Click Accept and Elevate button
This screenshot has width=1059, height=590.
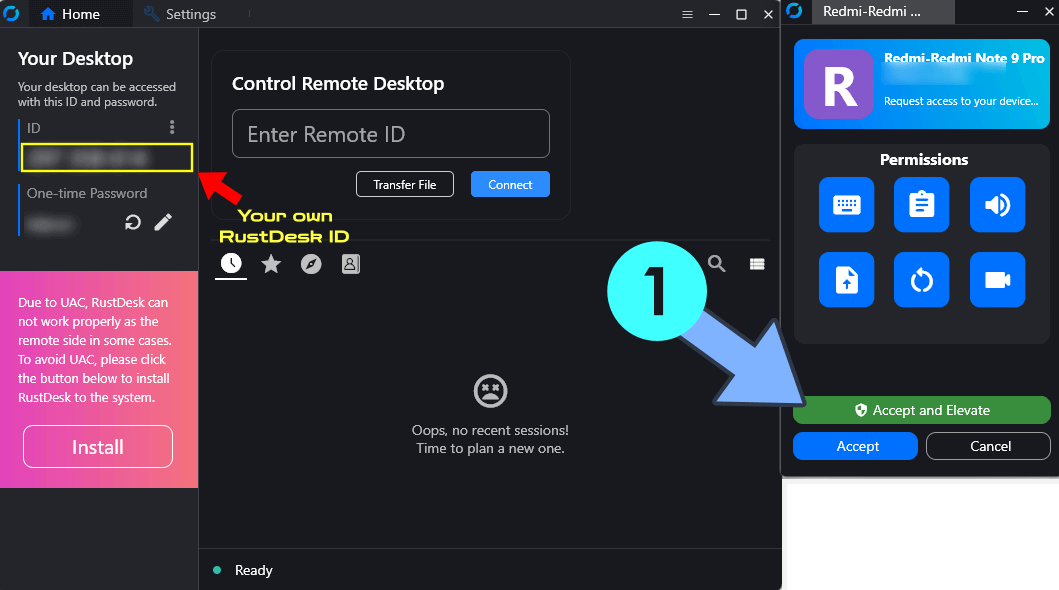point(921,410)
